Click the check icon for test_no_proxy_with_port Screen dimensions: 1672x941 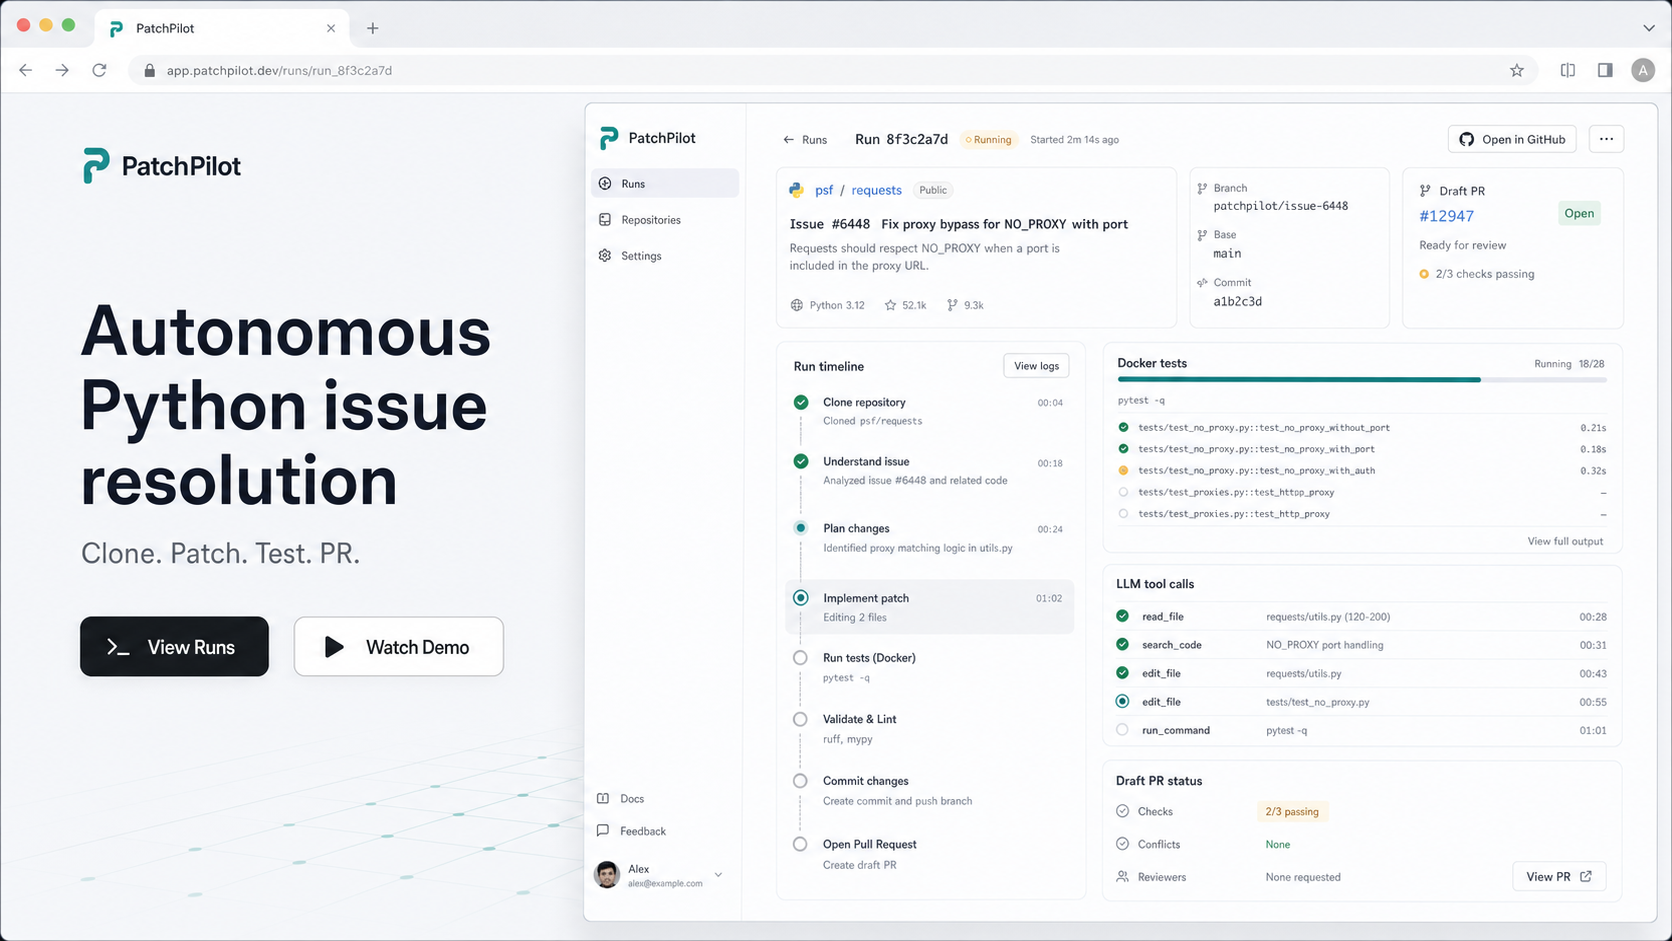tap(1123, 449)
